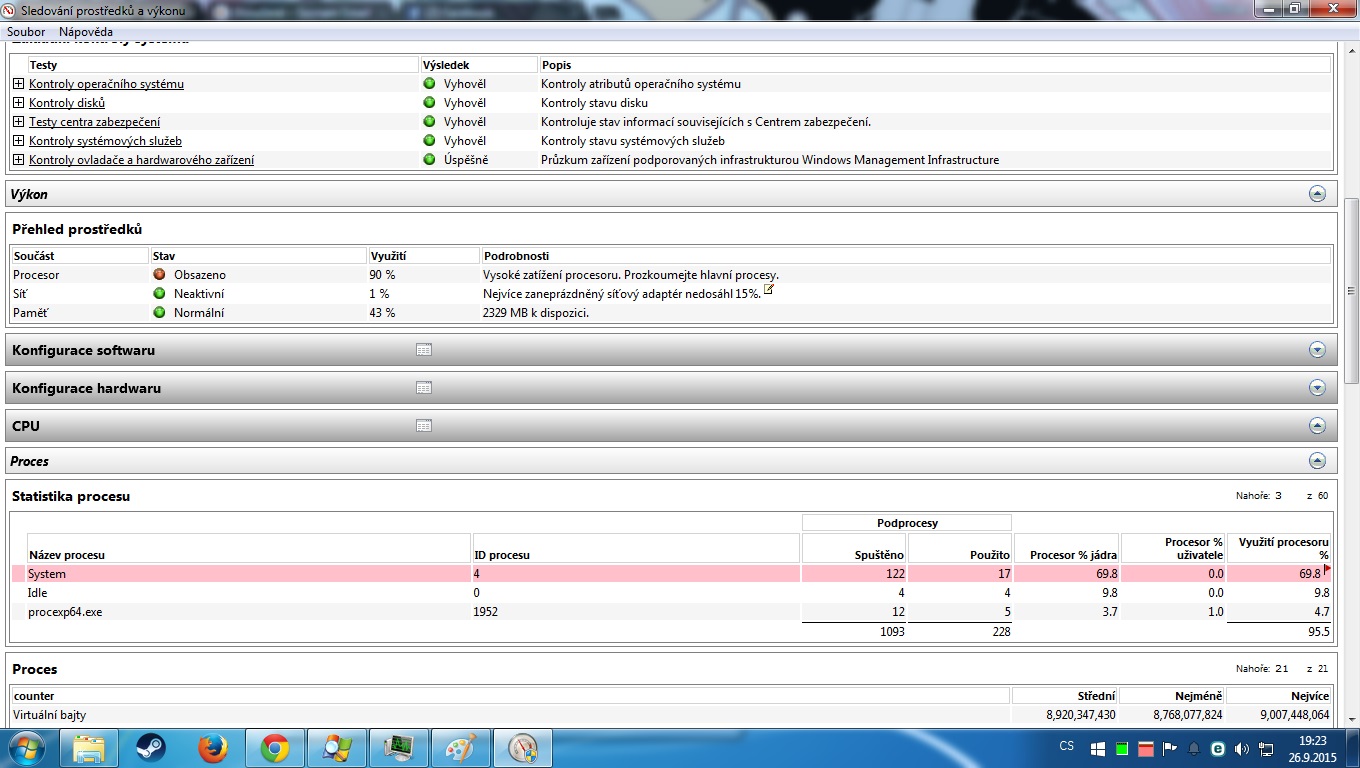Collapse the CPU section
Image resolution: width=1360 pixels, height=768 pixels.
click(x=1317, y=426)
